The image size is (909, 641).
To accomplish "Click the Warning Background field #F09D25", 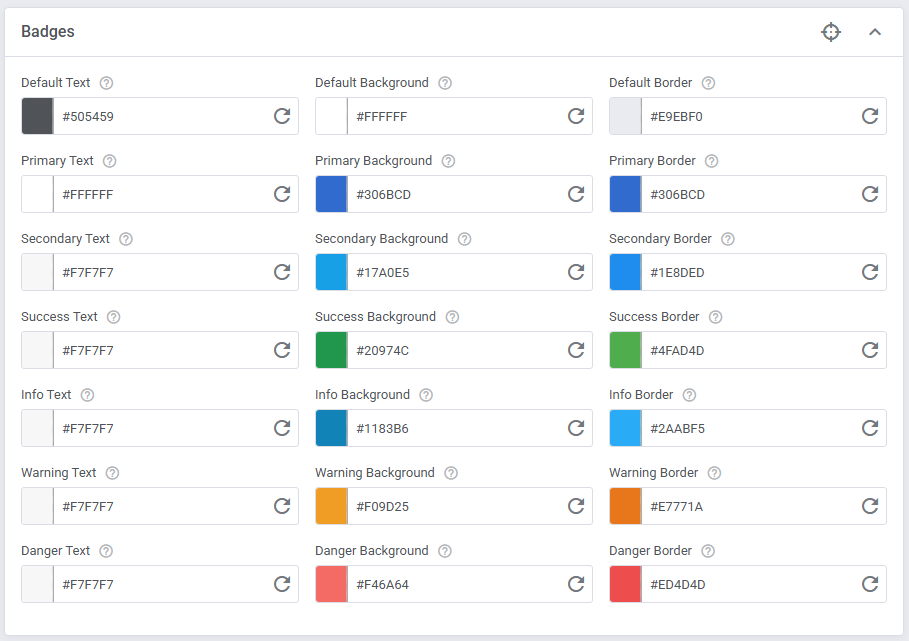I will (454, 506).
